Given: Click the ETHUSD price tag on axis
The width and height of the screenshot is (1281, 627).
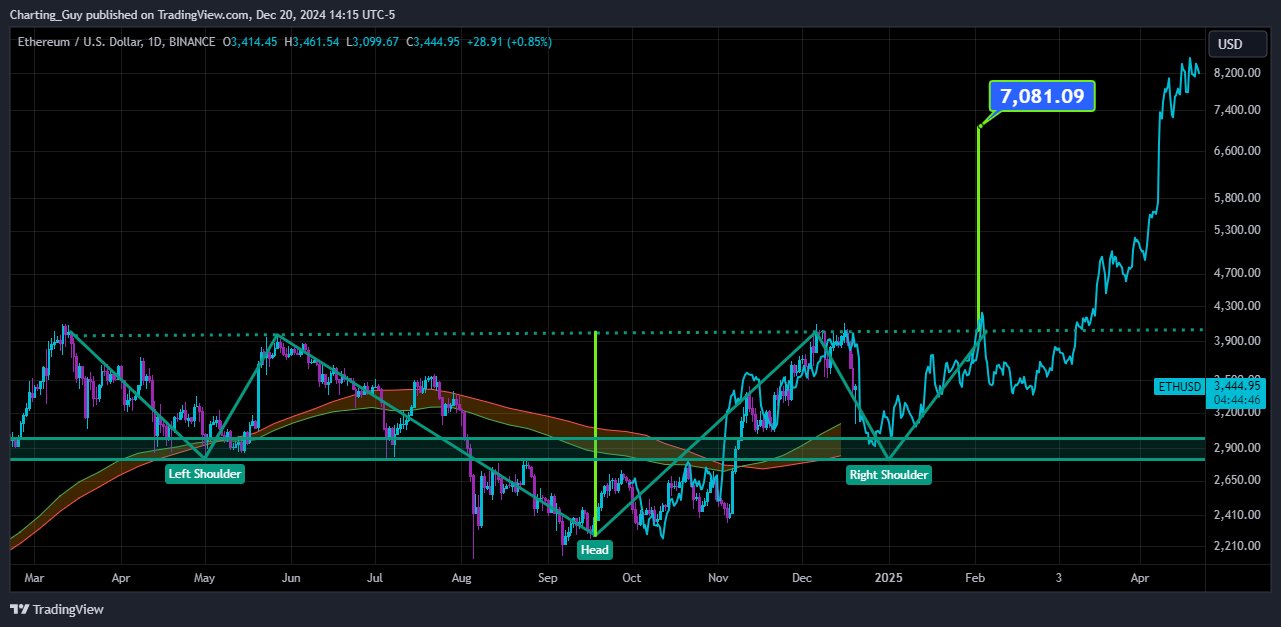Looking at the screenshot, I should coord(1180,385).
